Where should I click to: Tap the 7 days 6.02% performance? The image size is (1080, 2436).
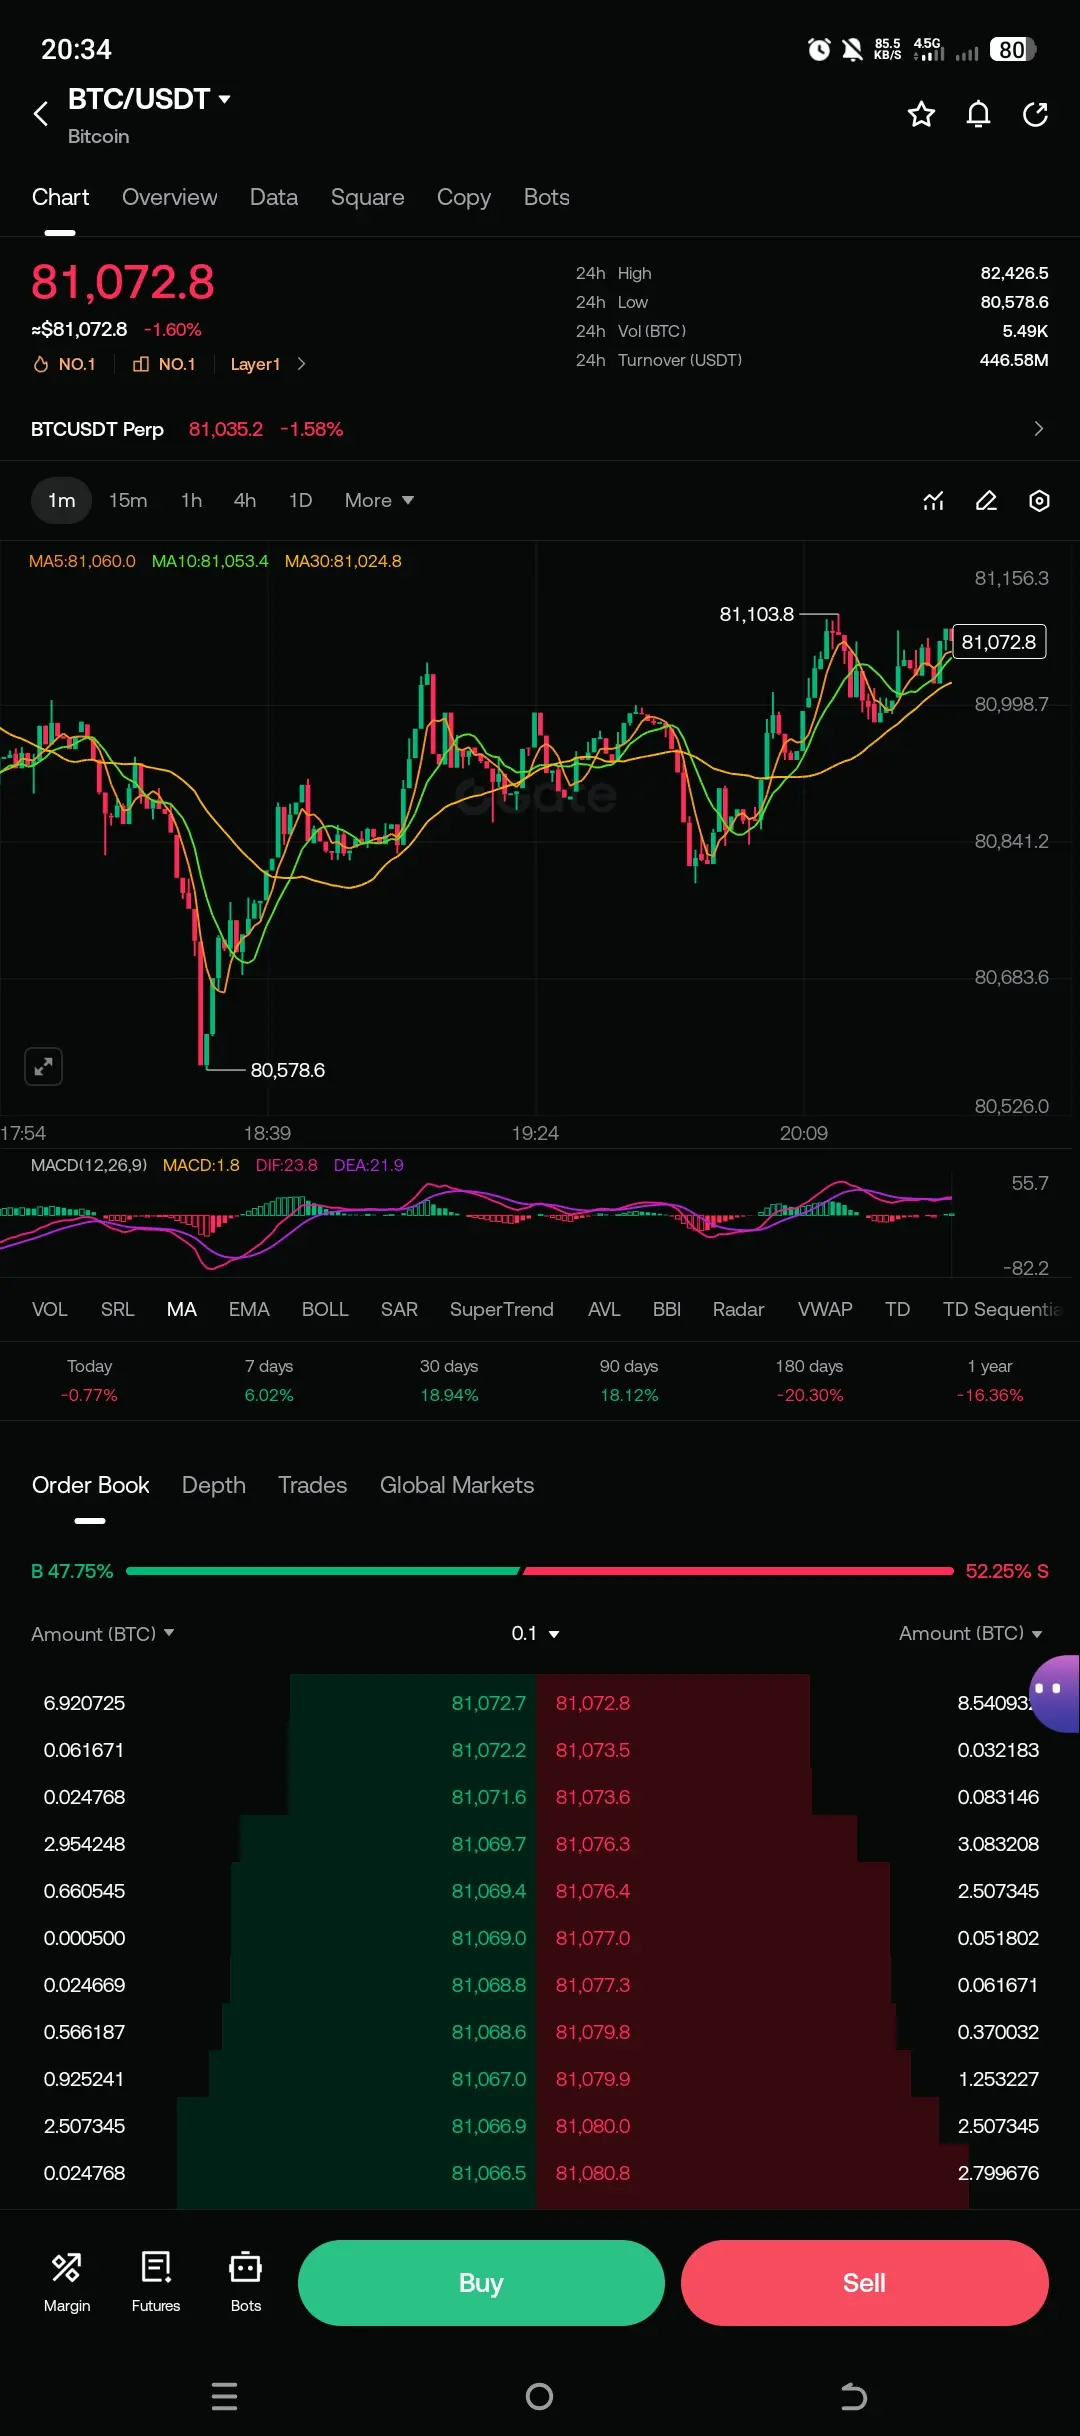pyautogui.click(x=269, y=1380)
